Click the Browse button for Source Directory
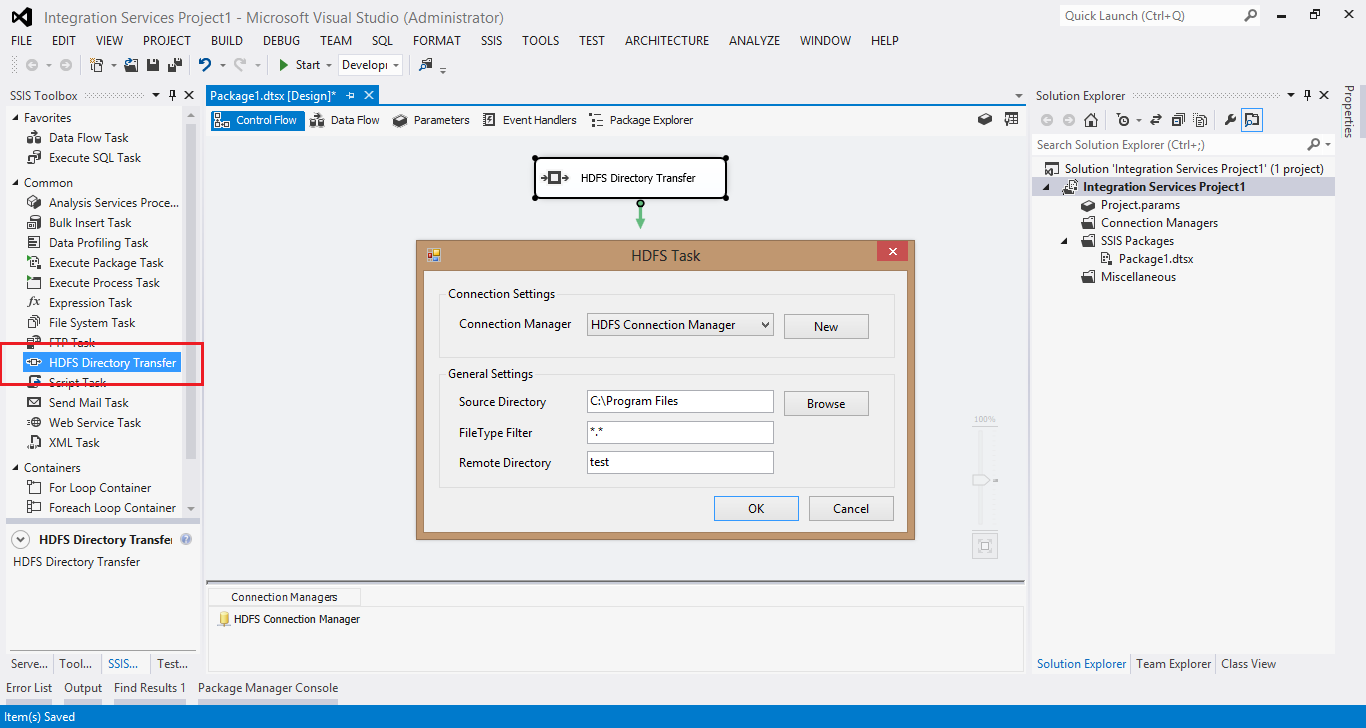The height and width of the screenshot is (728, 1366). tap(826, 404)
